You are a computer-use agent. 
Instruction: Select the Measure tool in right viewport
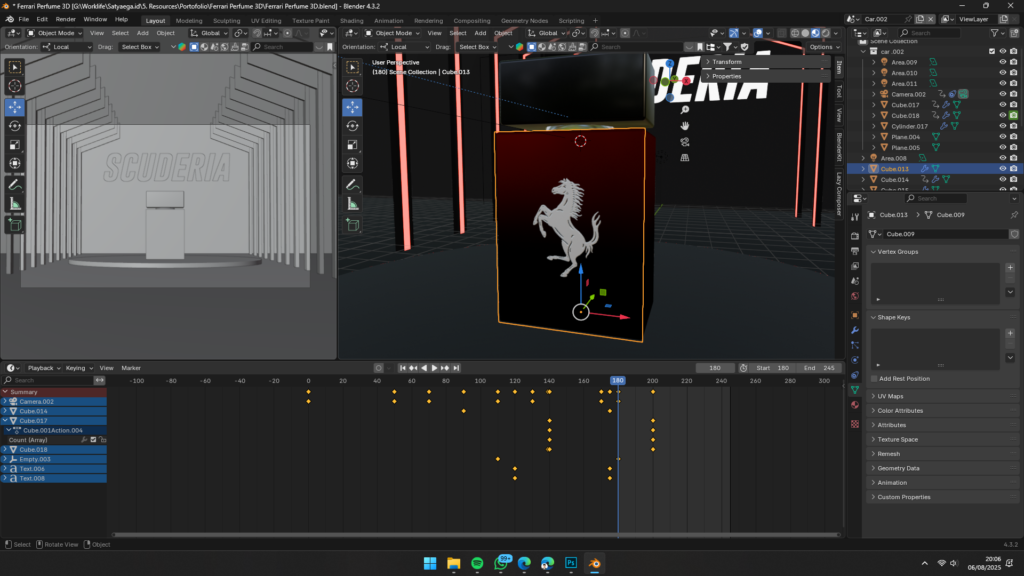352,203
